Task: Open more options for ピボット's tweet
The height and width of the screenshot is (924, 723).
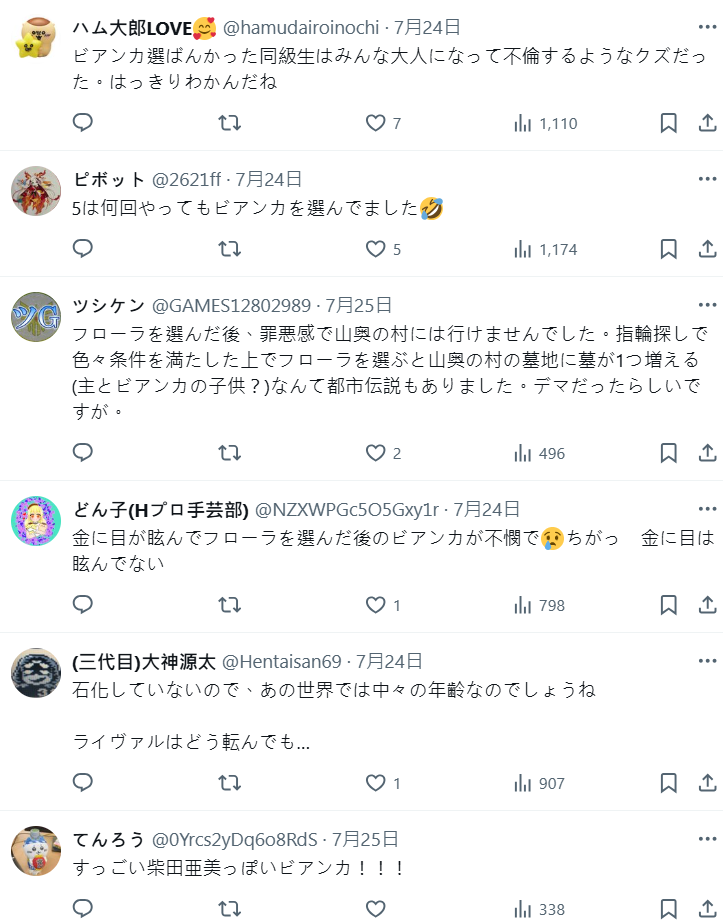Action: (707, 181)
